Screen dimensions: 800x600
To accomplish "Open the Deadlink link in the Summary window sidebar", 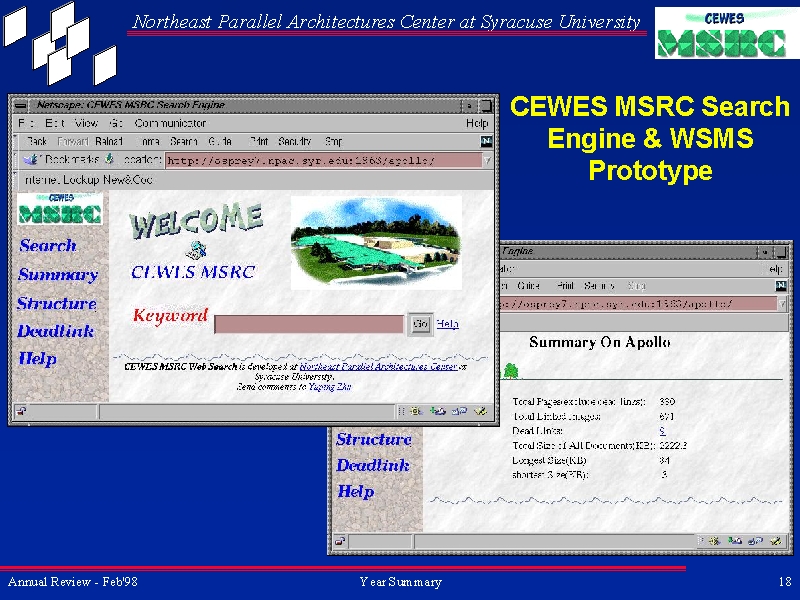I will click(x=372, y=465).
